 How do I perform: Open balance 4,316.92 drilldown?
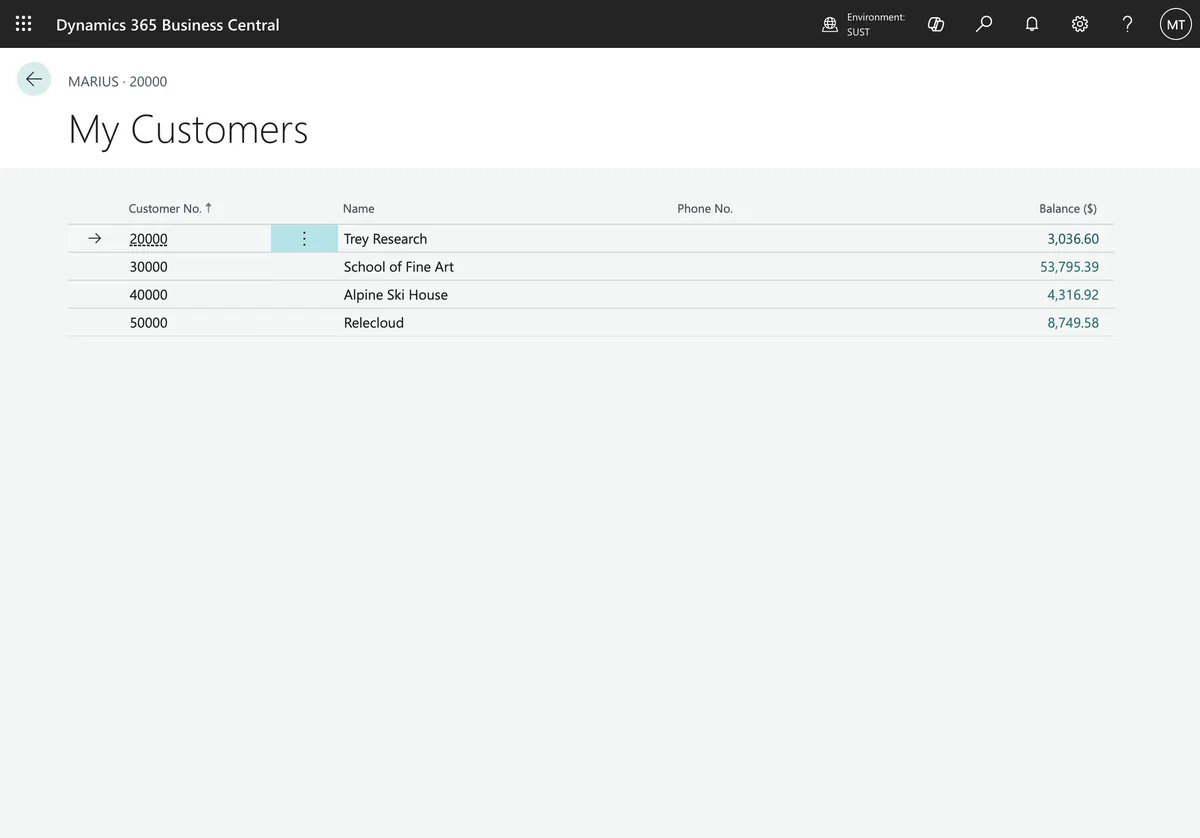(1073, 295)
